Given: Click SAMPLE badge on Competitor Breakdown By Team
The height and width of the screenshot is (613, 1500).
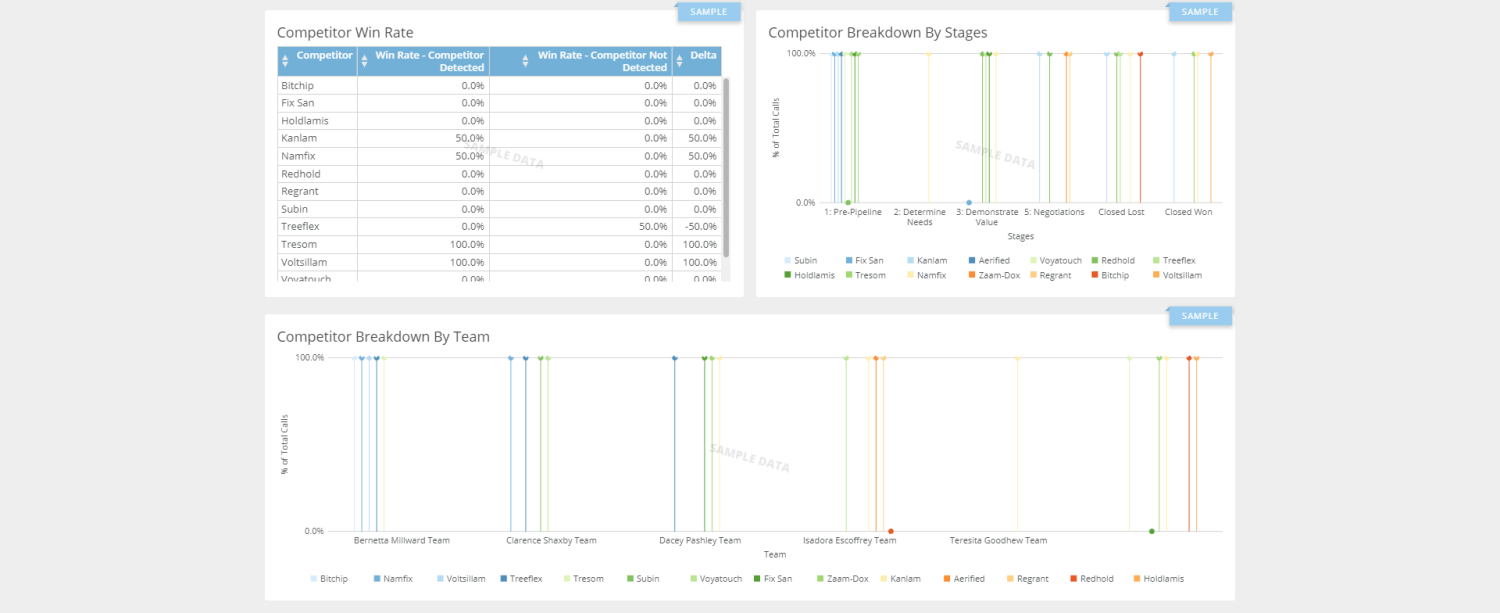Looking at the screenshot, I should [x=1200, y=316].
